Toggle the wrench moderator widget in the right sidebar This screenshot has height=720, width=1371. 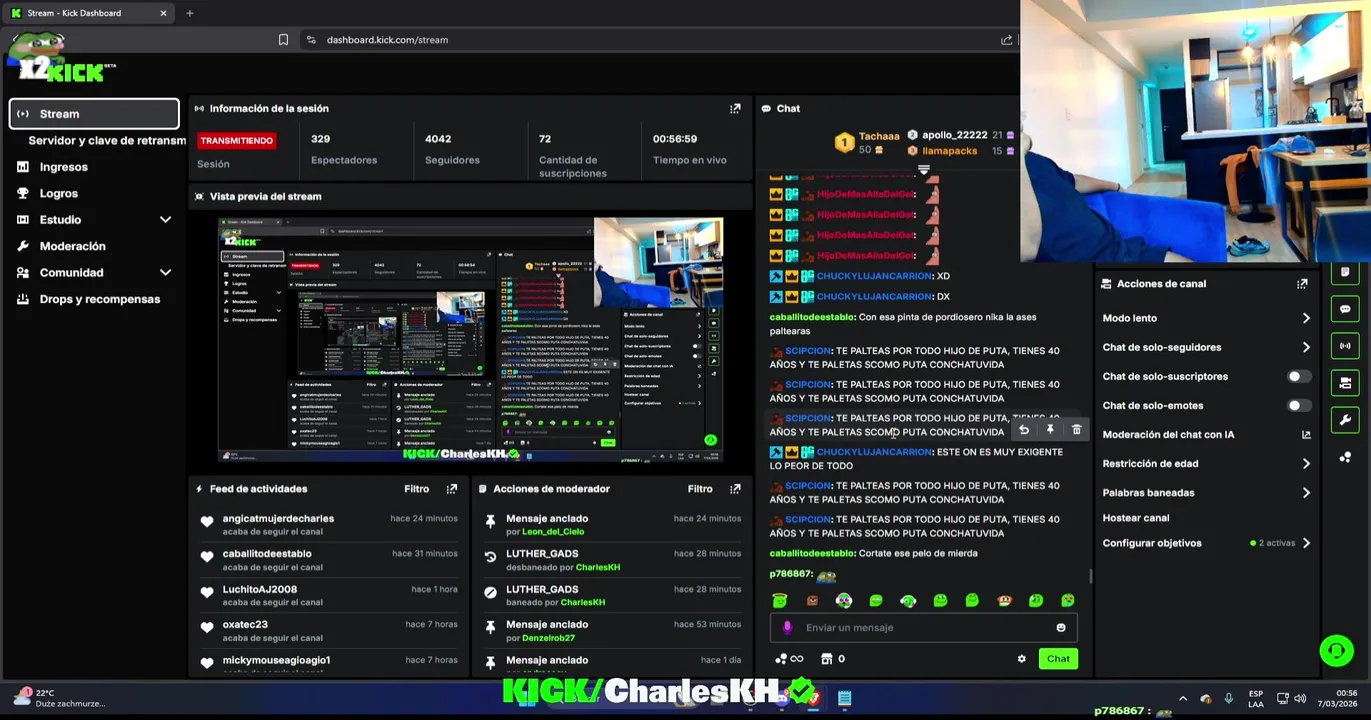click(1345, 420)
